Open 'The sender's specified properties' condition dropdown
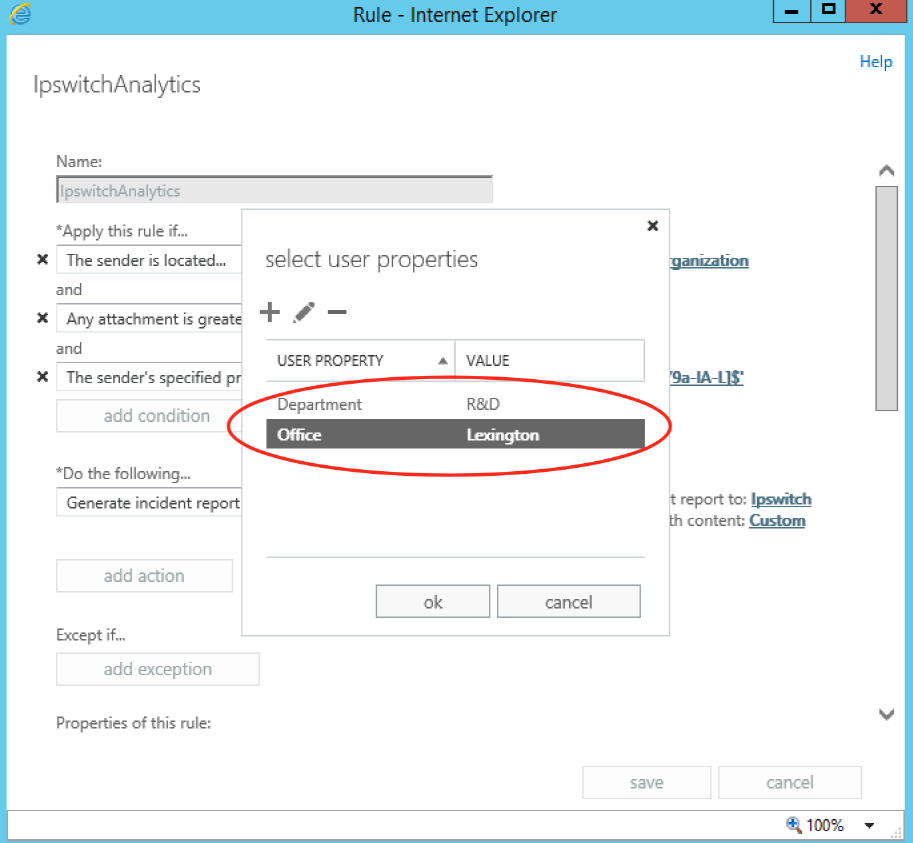 (149, 377)
